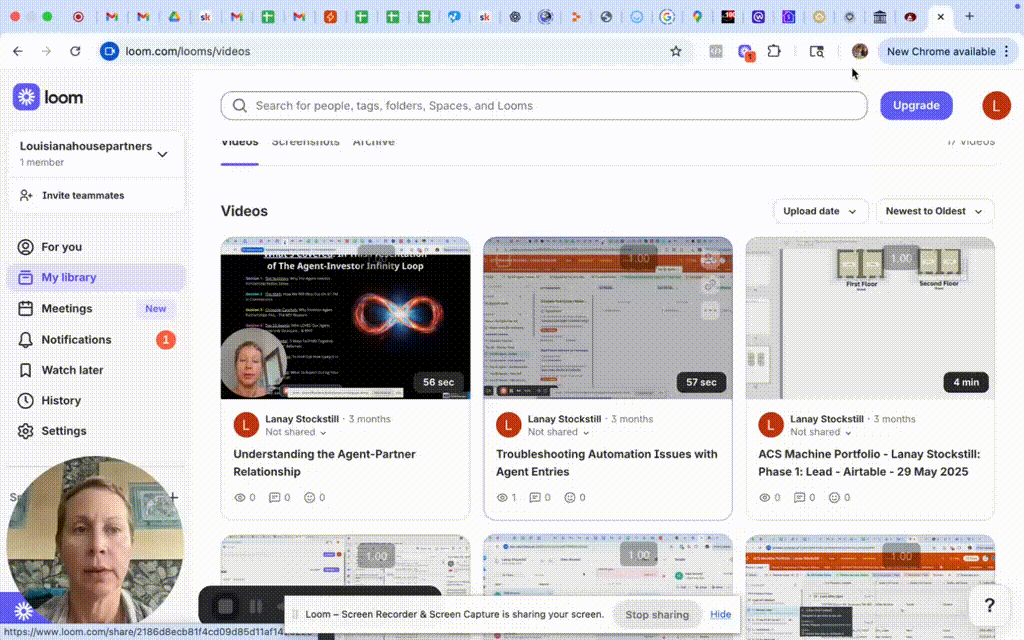Image resolution: width=1024 pixels, height=640 pixels.
Task: Pause recording in Loom control bar
Action: pyautogui.click(x=256, y=607)
